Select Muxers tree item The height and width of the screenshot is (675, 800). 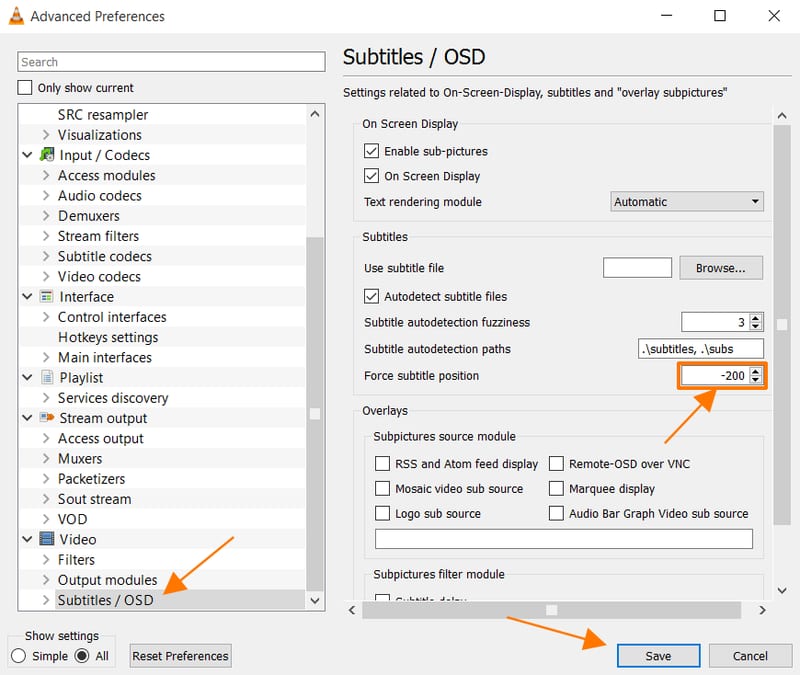coord(80,458)
